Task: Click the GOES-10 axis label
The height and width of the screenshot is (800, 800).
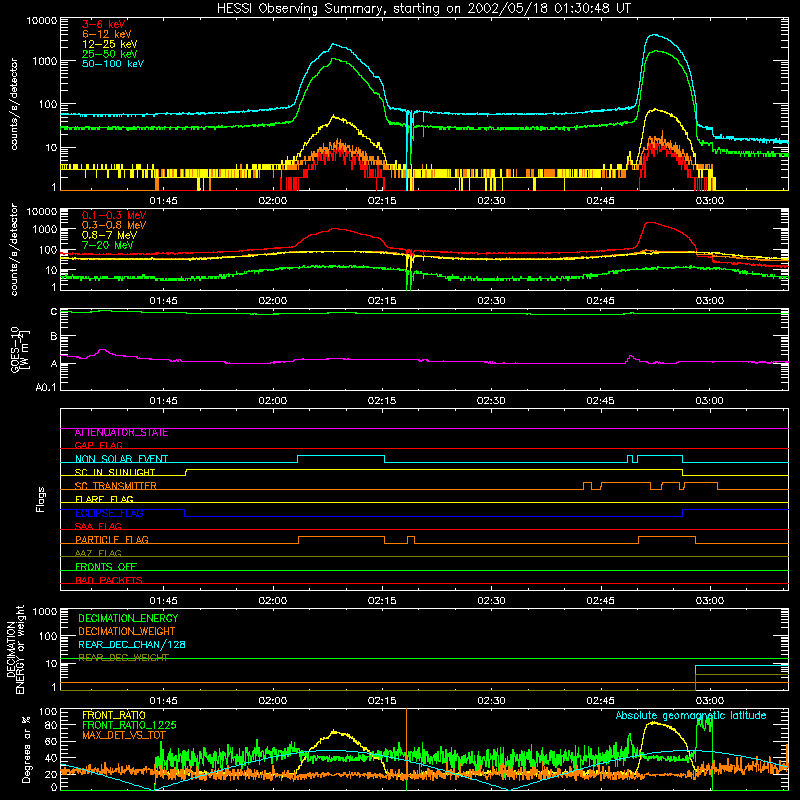Action: click(20, 349)
